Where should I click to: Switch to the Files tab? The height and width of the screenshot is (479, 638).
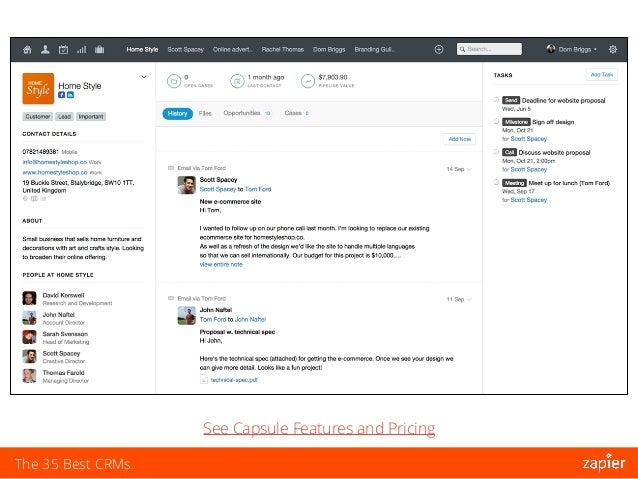[x=205, y=113]
